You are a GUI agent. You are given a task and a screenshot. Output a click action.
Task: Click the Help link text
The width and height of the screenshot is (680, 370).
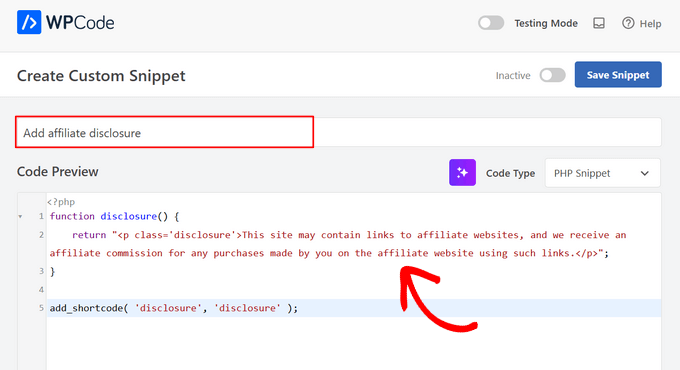click(650, 23)
